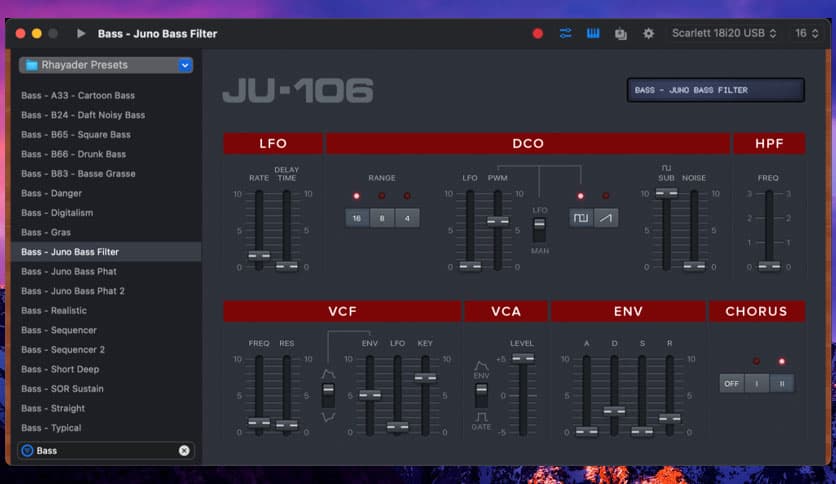Select Bass - Daft Noisy Bass preset

(83, 115)
